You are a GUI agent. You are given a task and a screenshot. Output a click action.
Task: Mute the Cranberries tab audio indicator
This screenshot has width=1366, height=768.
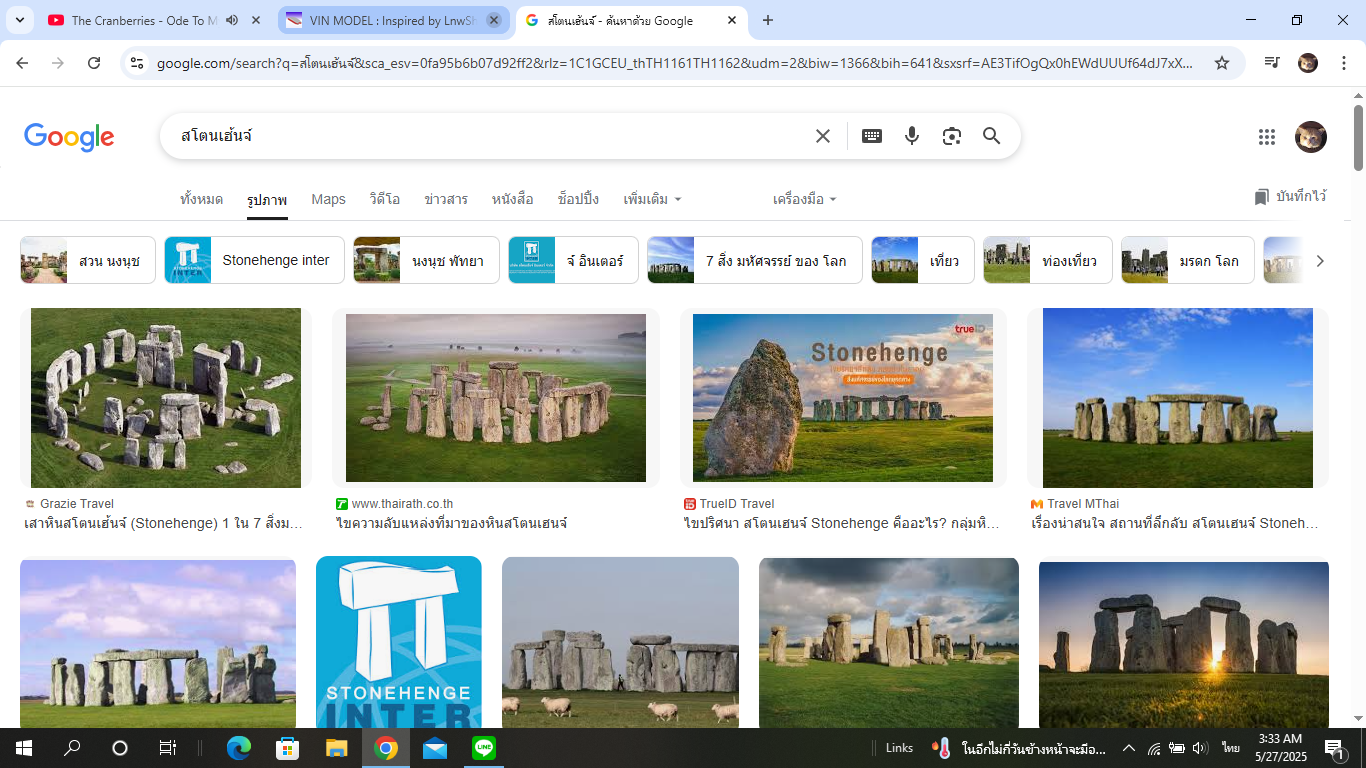(232, 20)
